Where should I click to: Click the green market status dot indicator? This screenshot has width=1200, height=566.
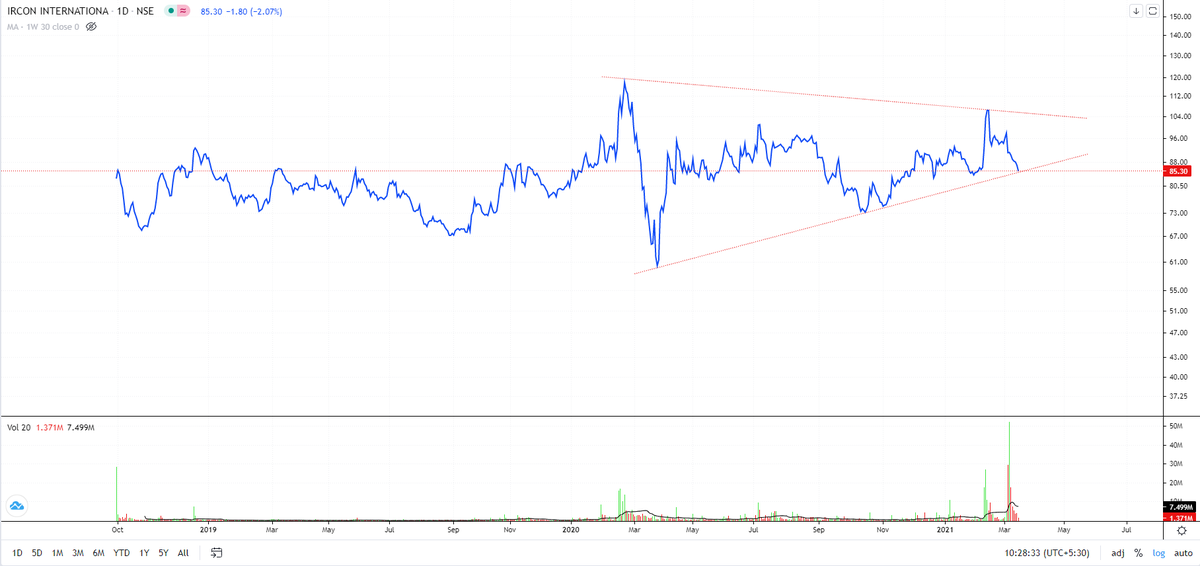[x=171, y=11]
